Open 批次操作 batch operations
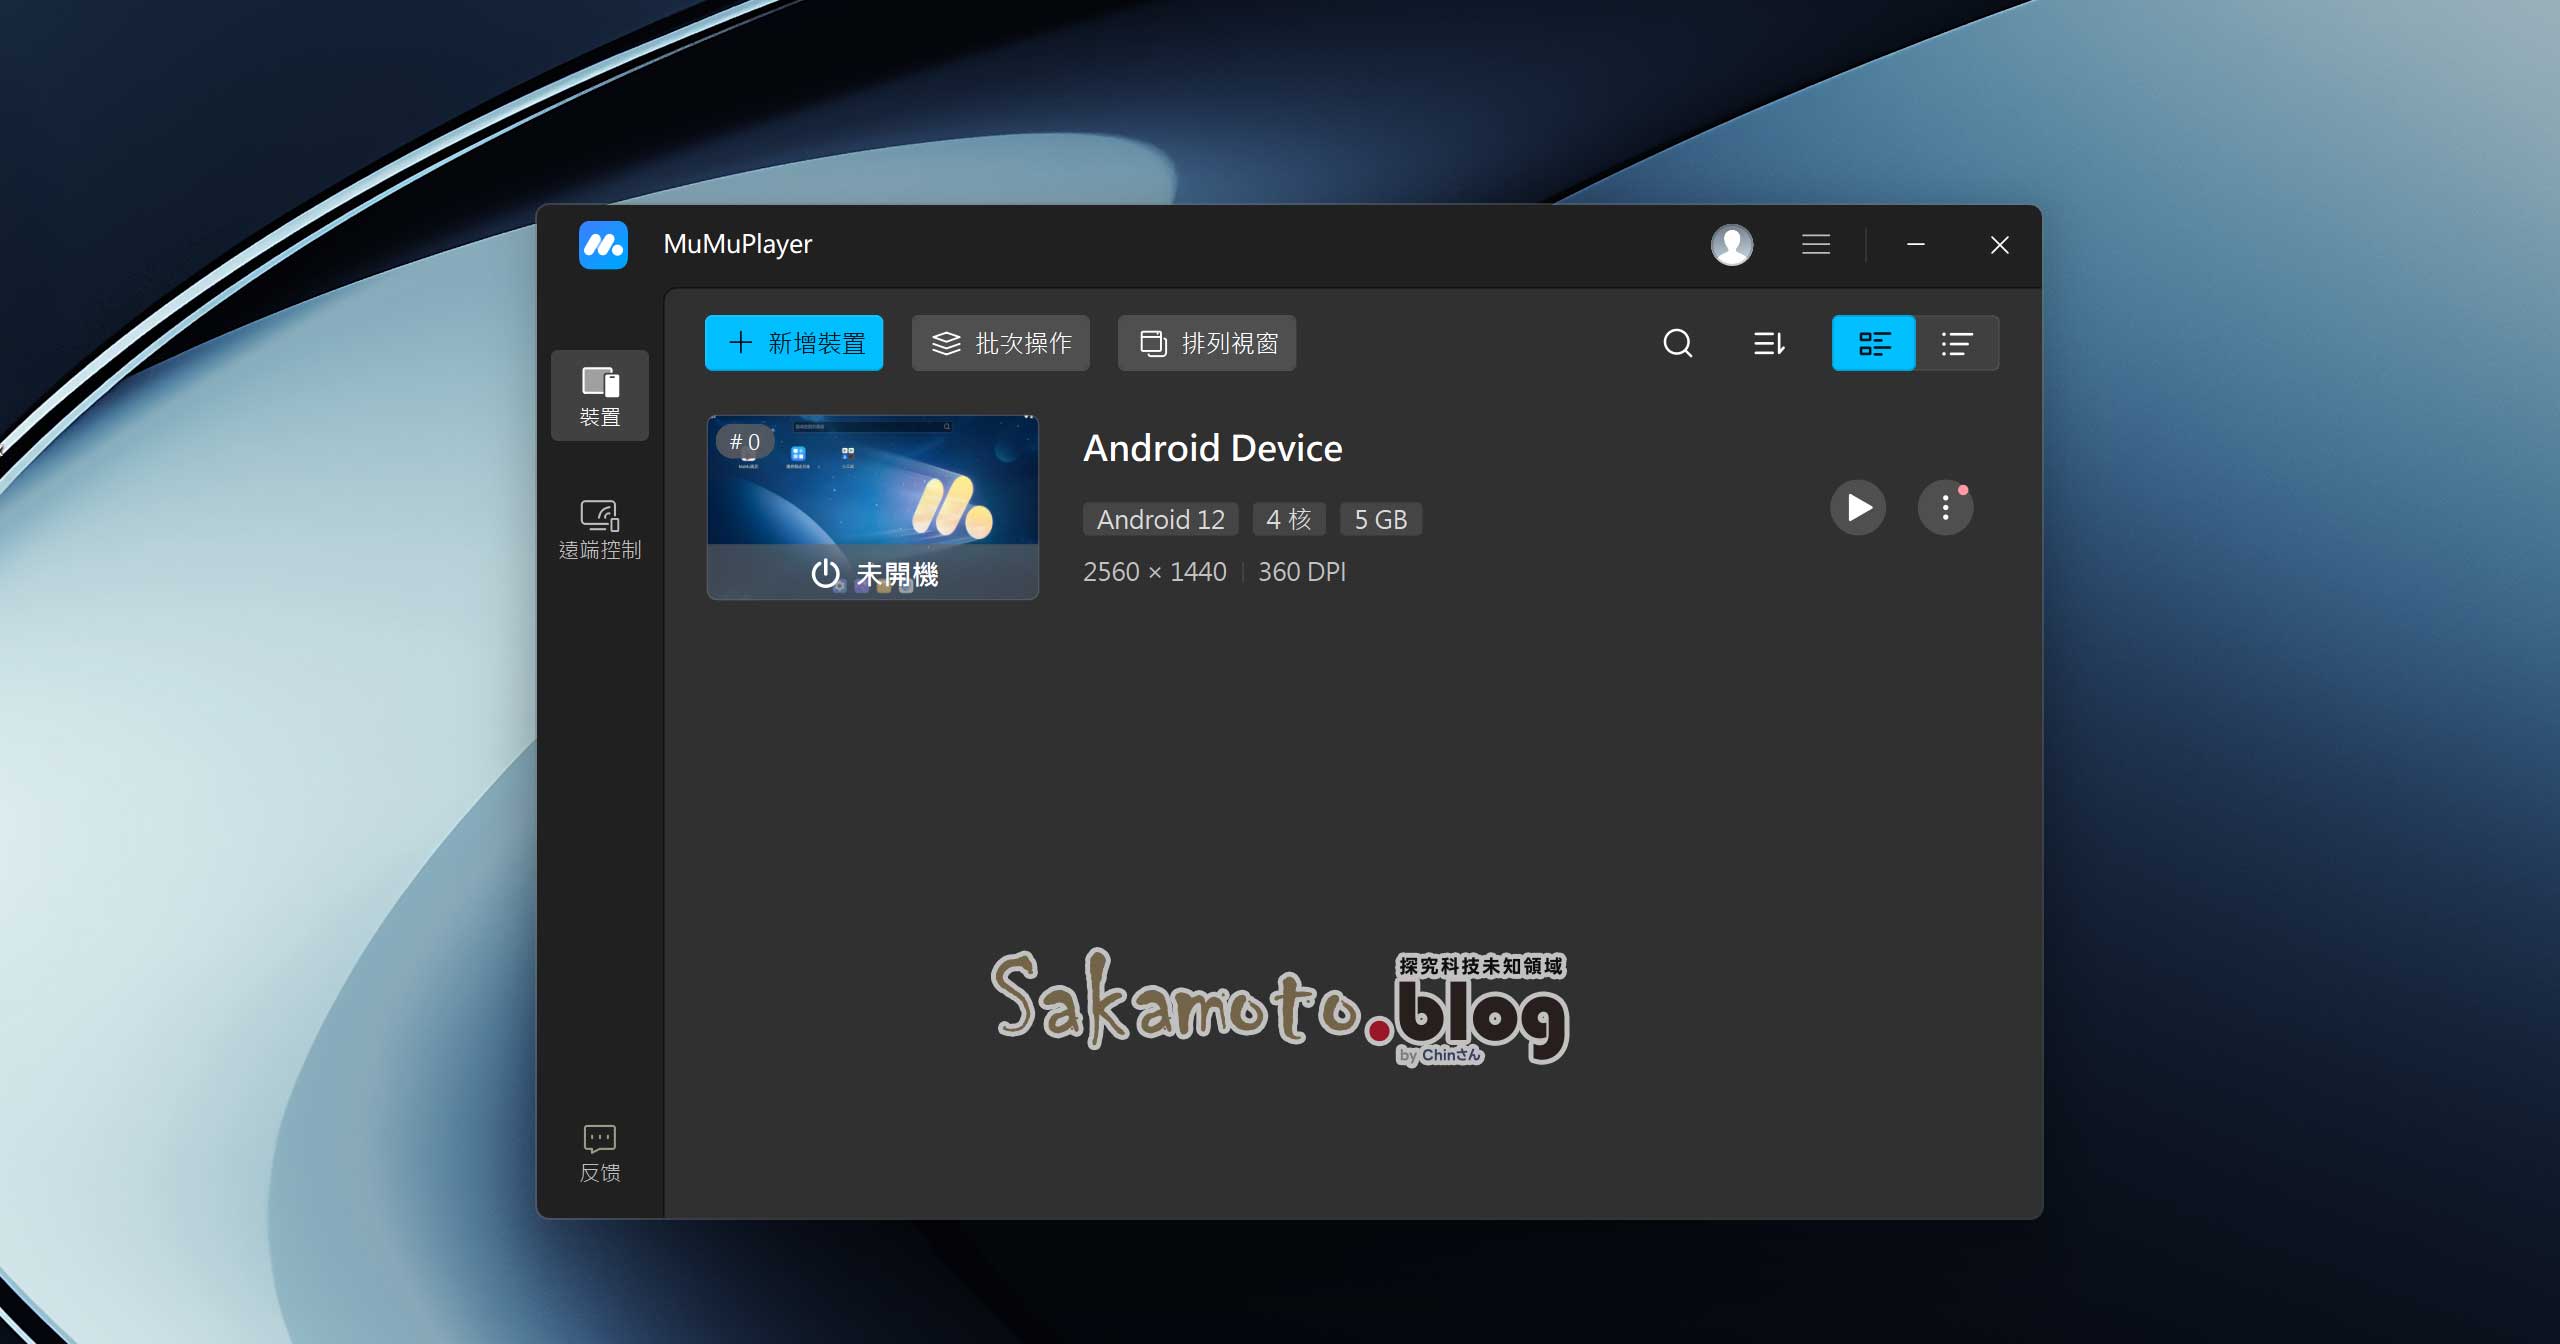Image resolution: width=2560 pixels, height=1344 pixels. [x=1001, y=343]
